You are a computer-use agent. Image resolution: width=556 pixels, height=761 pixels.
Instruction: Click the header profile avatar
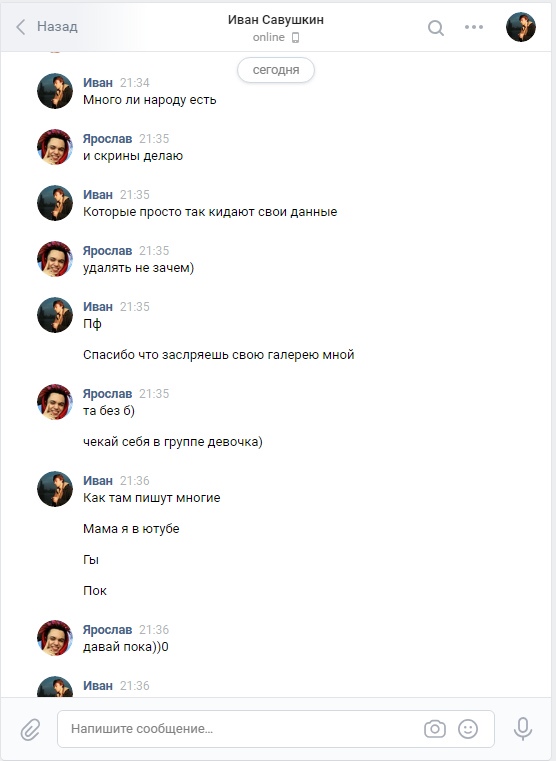click(521, 27)
